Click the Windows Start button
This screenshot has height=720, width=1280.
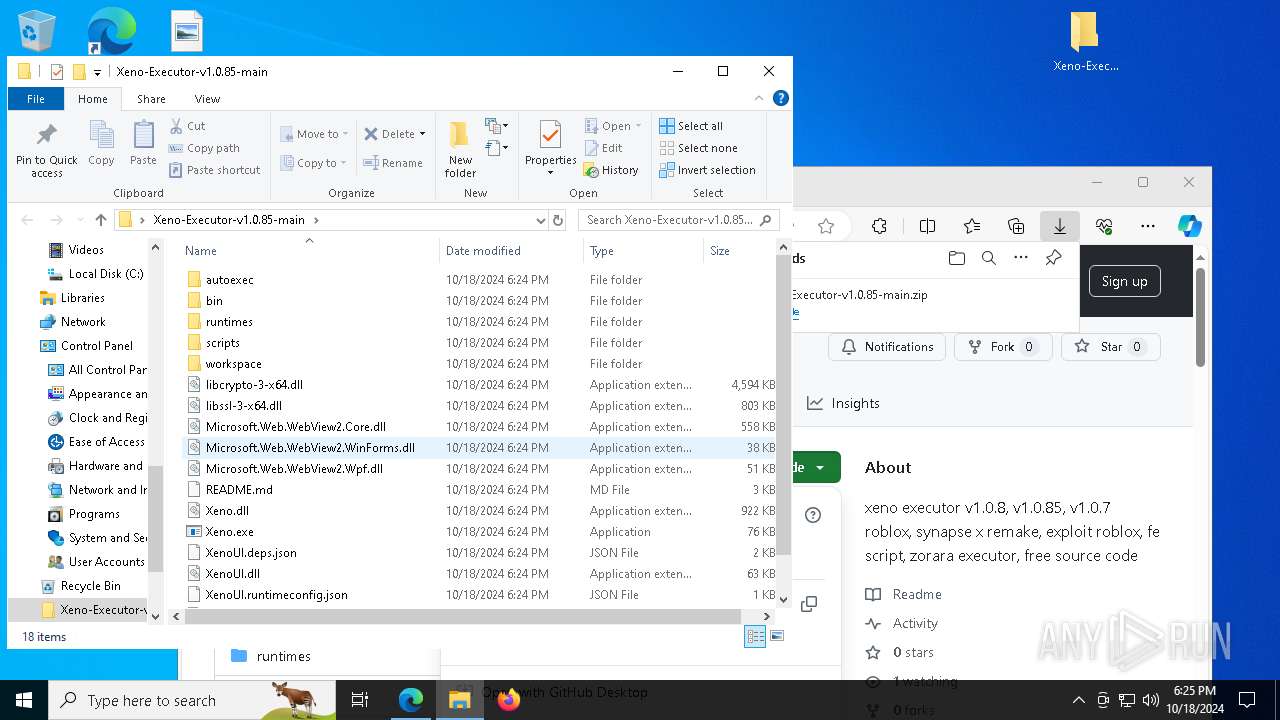(x=24, y=700)
